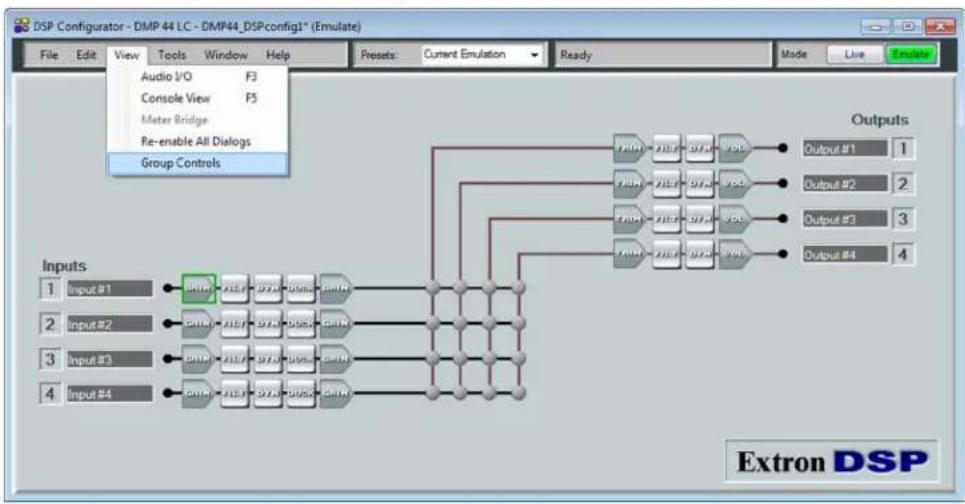Image resolution: width=965 pixels, height=504 pixels.
Task: Toggle mix-point Input #4 to Output #1
Action: (433, 393)
